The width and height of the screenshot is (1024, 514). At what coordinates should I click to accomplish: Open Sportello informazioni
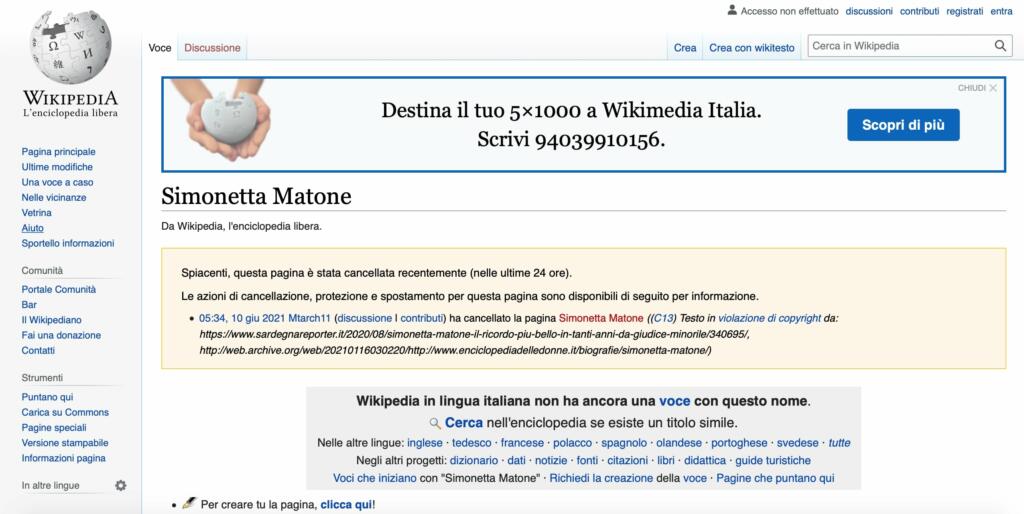(68, 243)
